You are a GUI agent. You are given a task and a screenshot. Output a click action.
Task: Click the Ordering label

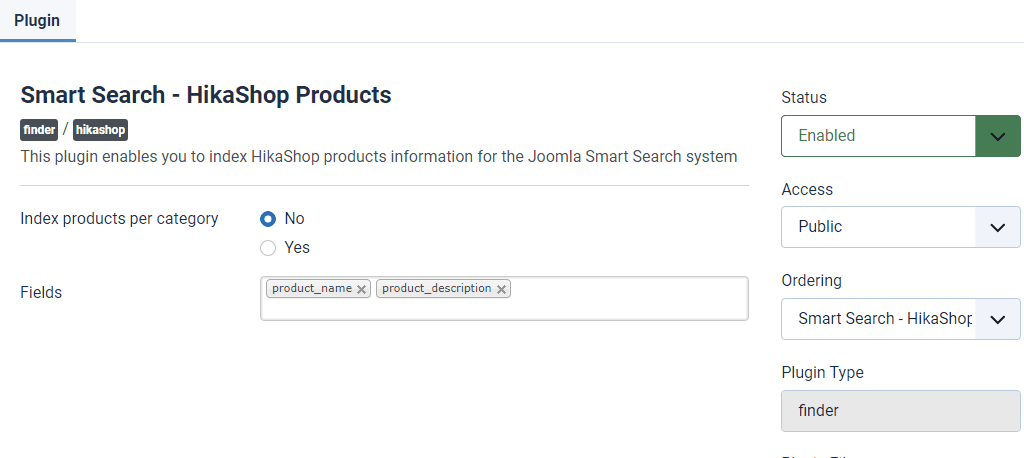coord(811,280)
